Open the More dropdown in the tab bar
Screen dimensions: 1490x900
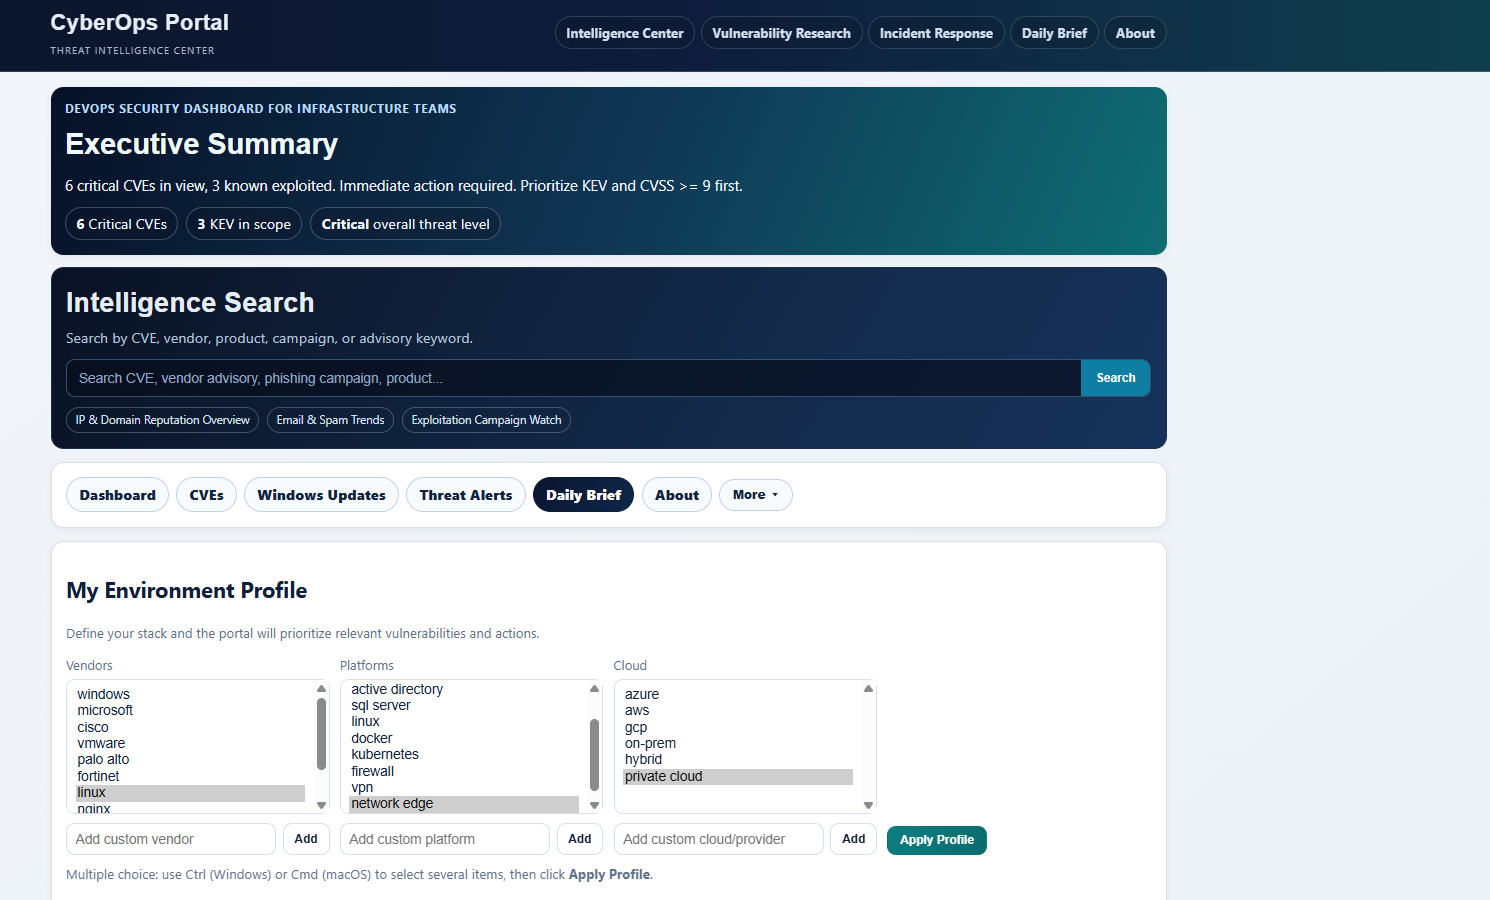point(755,494)
